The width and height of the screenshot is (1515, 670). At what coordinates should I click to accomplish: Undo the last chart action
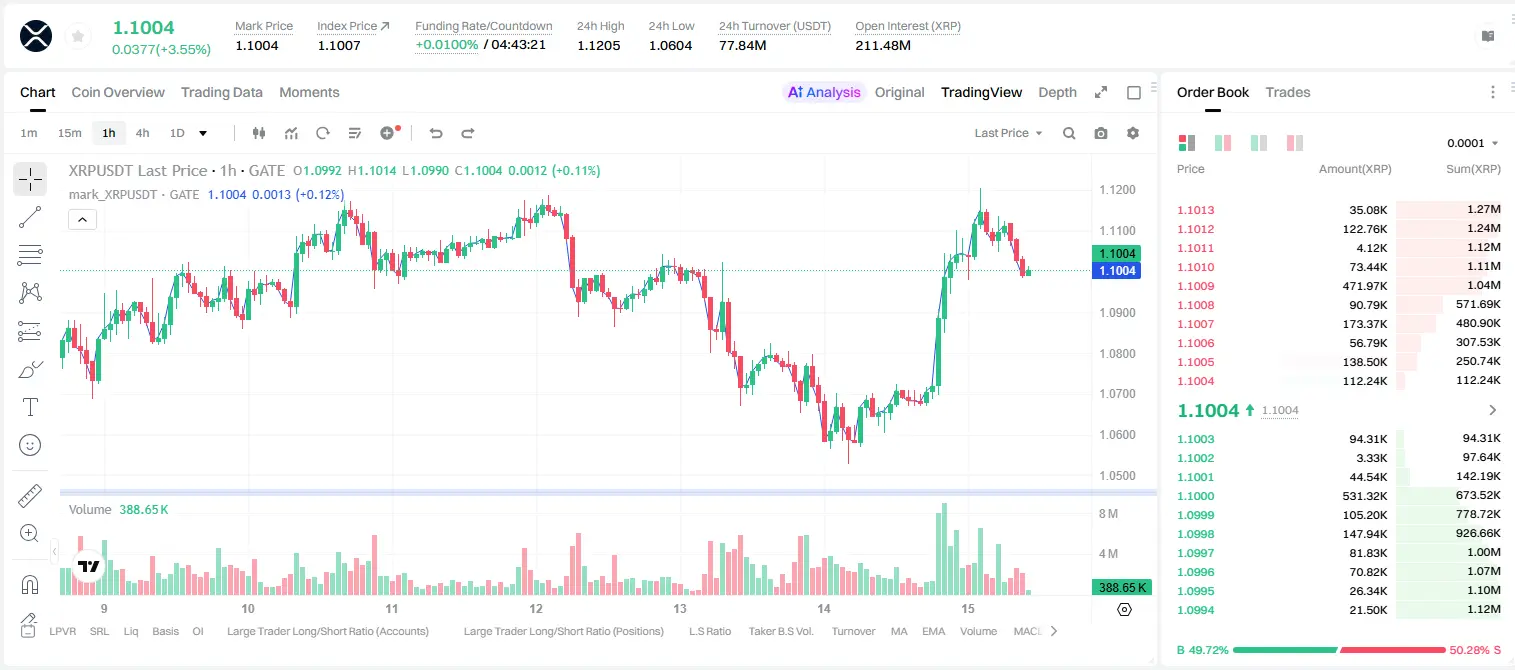click(x=436, y=133)
